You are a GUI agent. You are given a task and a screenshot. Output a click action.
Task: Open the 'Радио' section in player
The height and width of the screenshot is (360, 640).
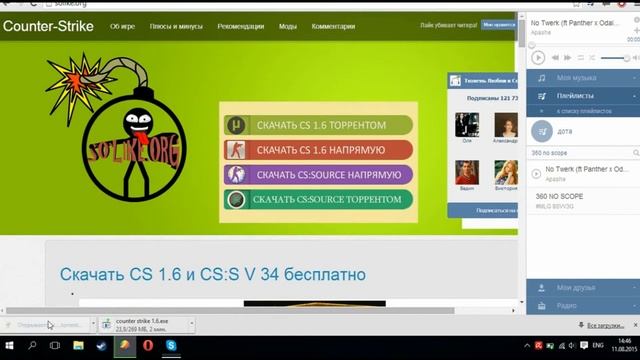583,306
